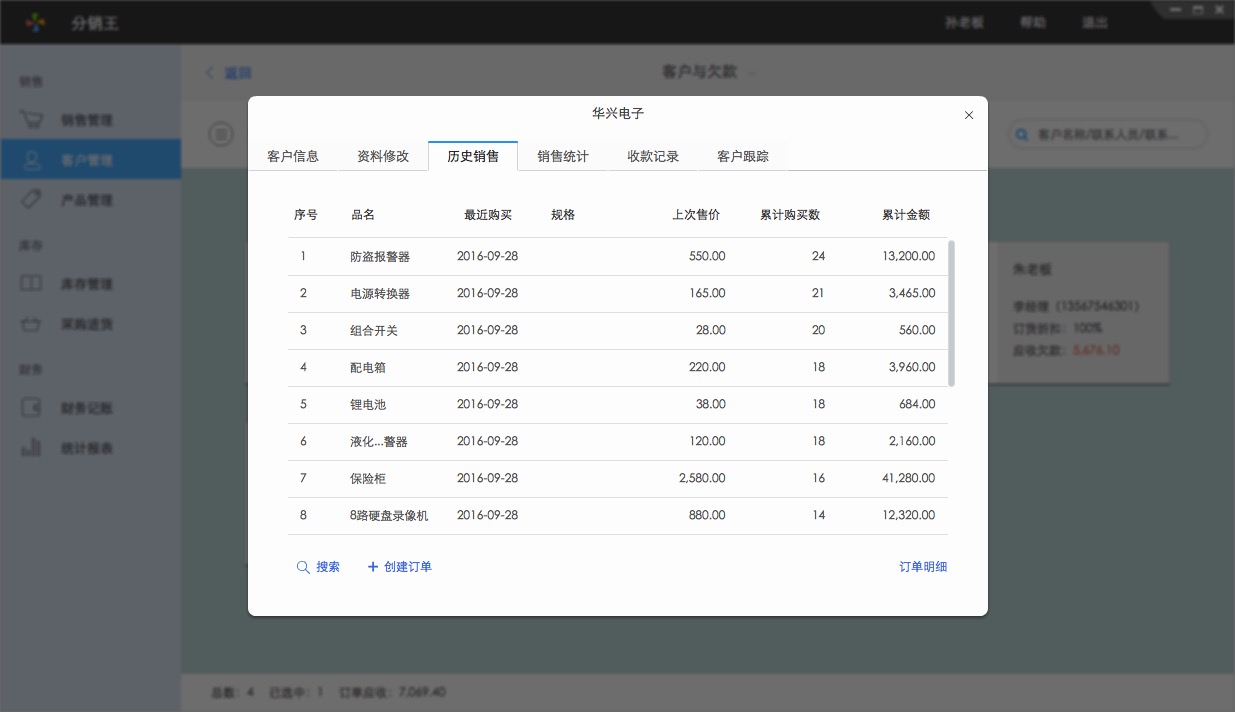The image size is (1235, 712).
Task: Click the plus icon for 创建订单
Action: [373, 567]
